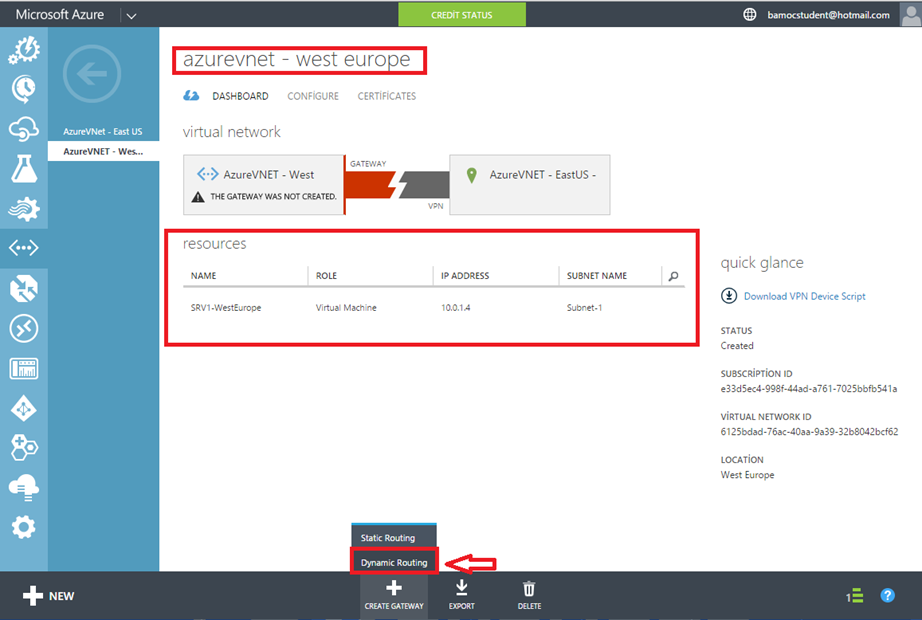Click the virtual network ID value 6125bdad-76ac…
Viewport: 922px width, 620px height.
pos(810,431)
